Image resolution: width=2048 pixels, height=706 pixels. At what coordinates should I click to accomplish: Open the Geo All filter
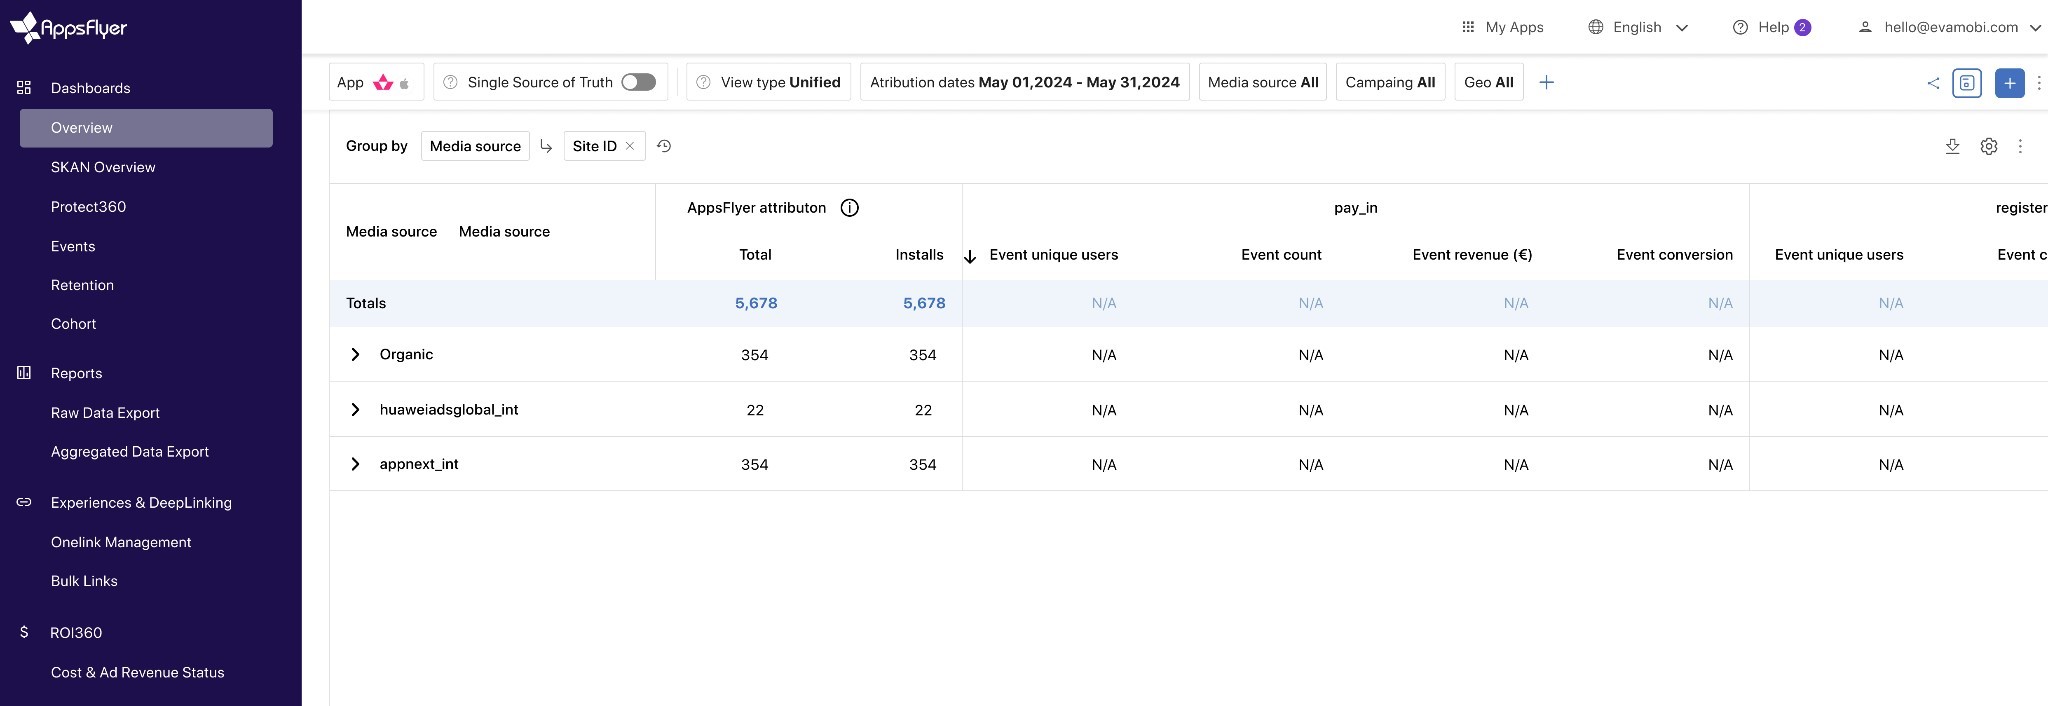click(x=1489, y=82)
